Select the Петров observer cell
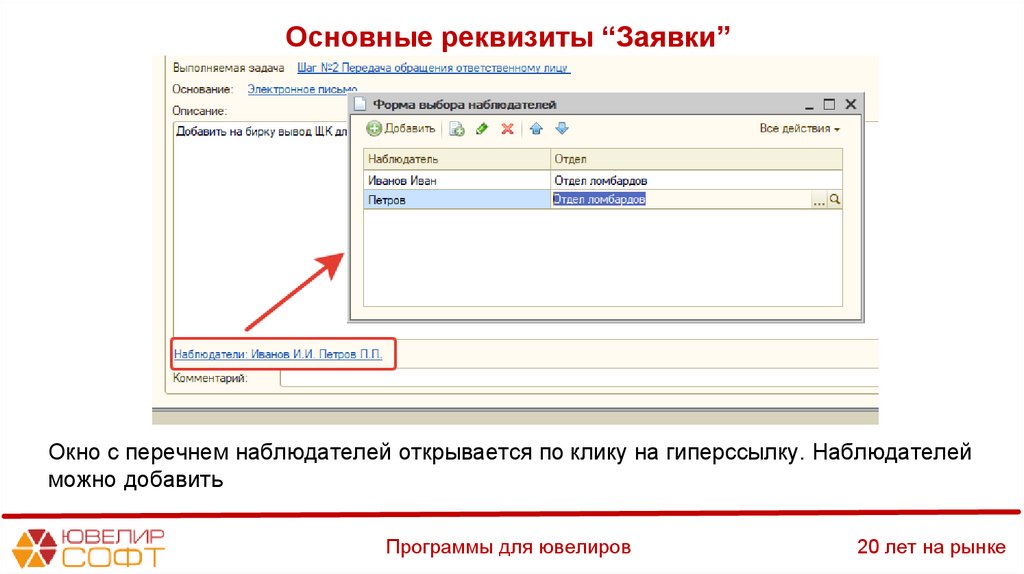This screenshot has height=574, width=1024. [x=456, y=200]
